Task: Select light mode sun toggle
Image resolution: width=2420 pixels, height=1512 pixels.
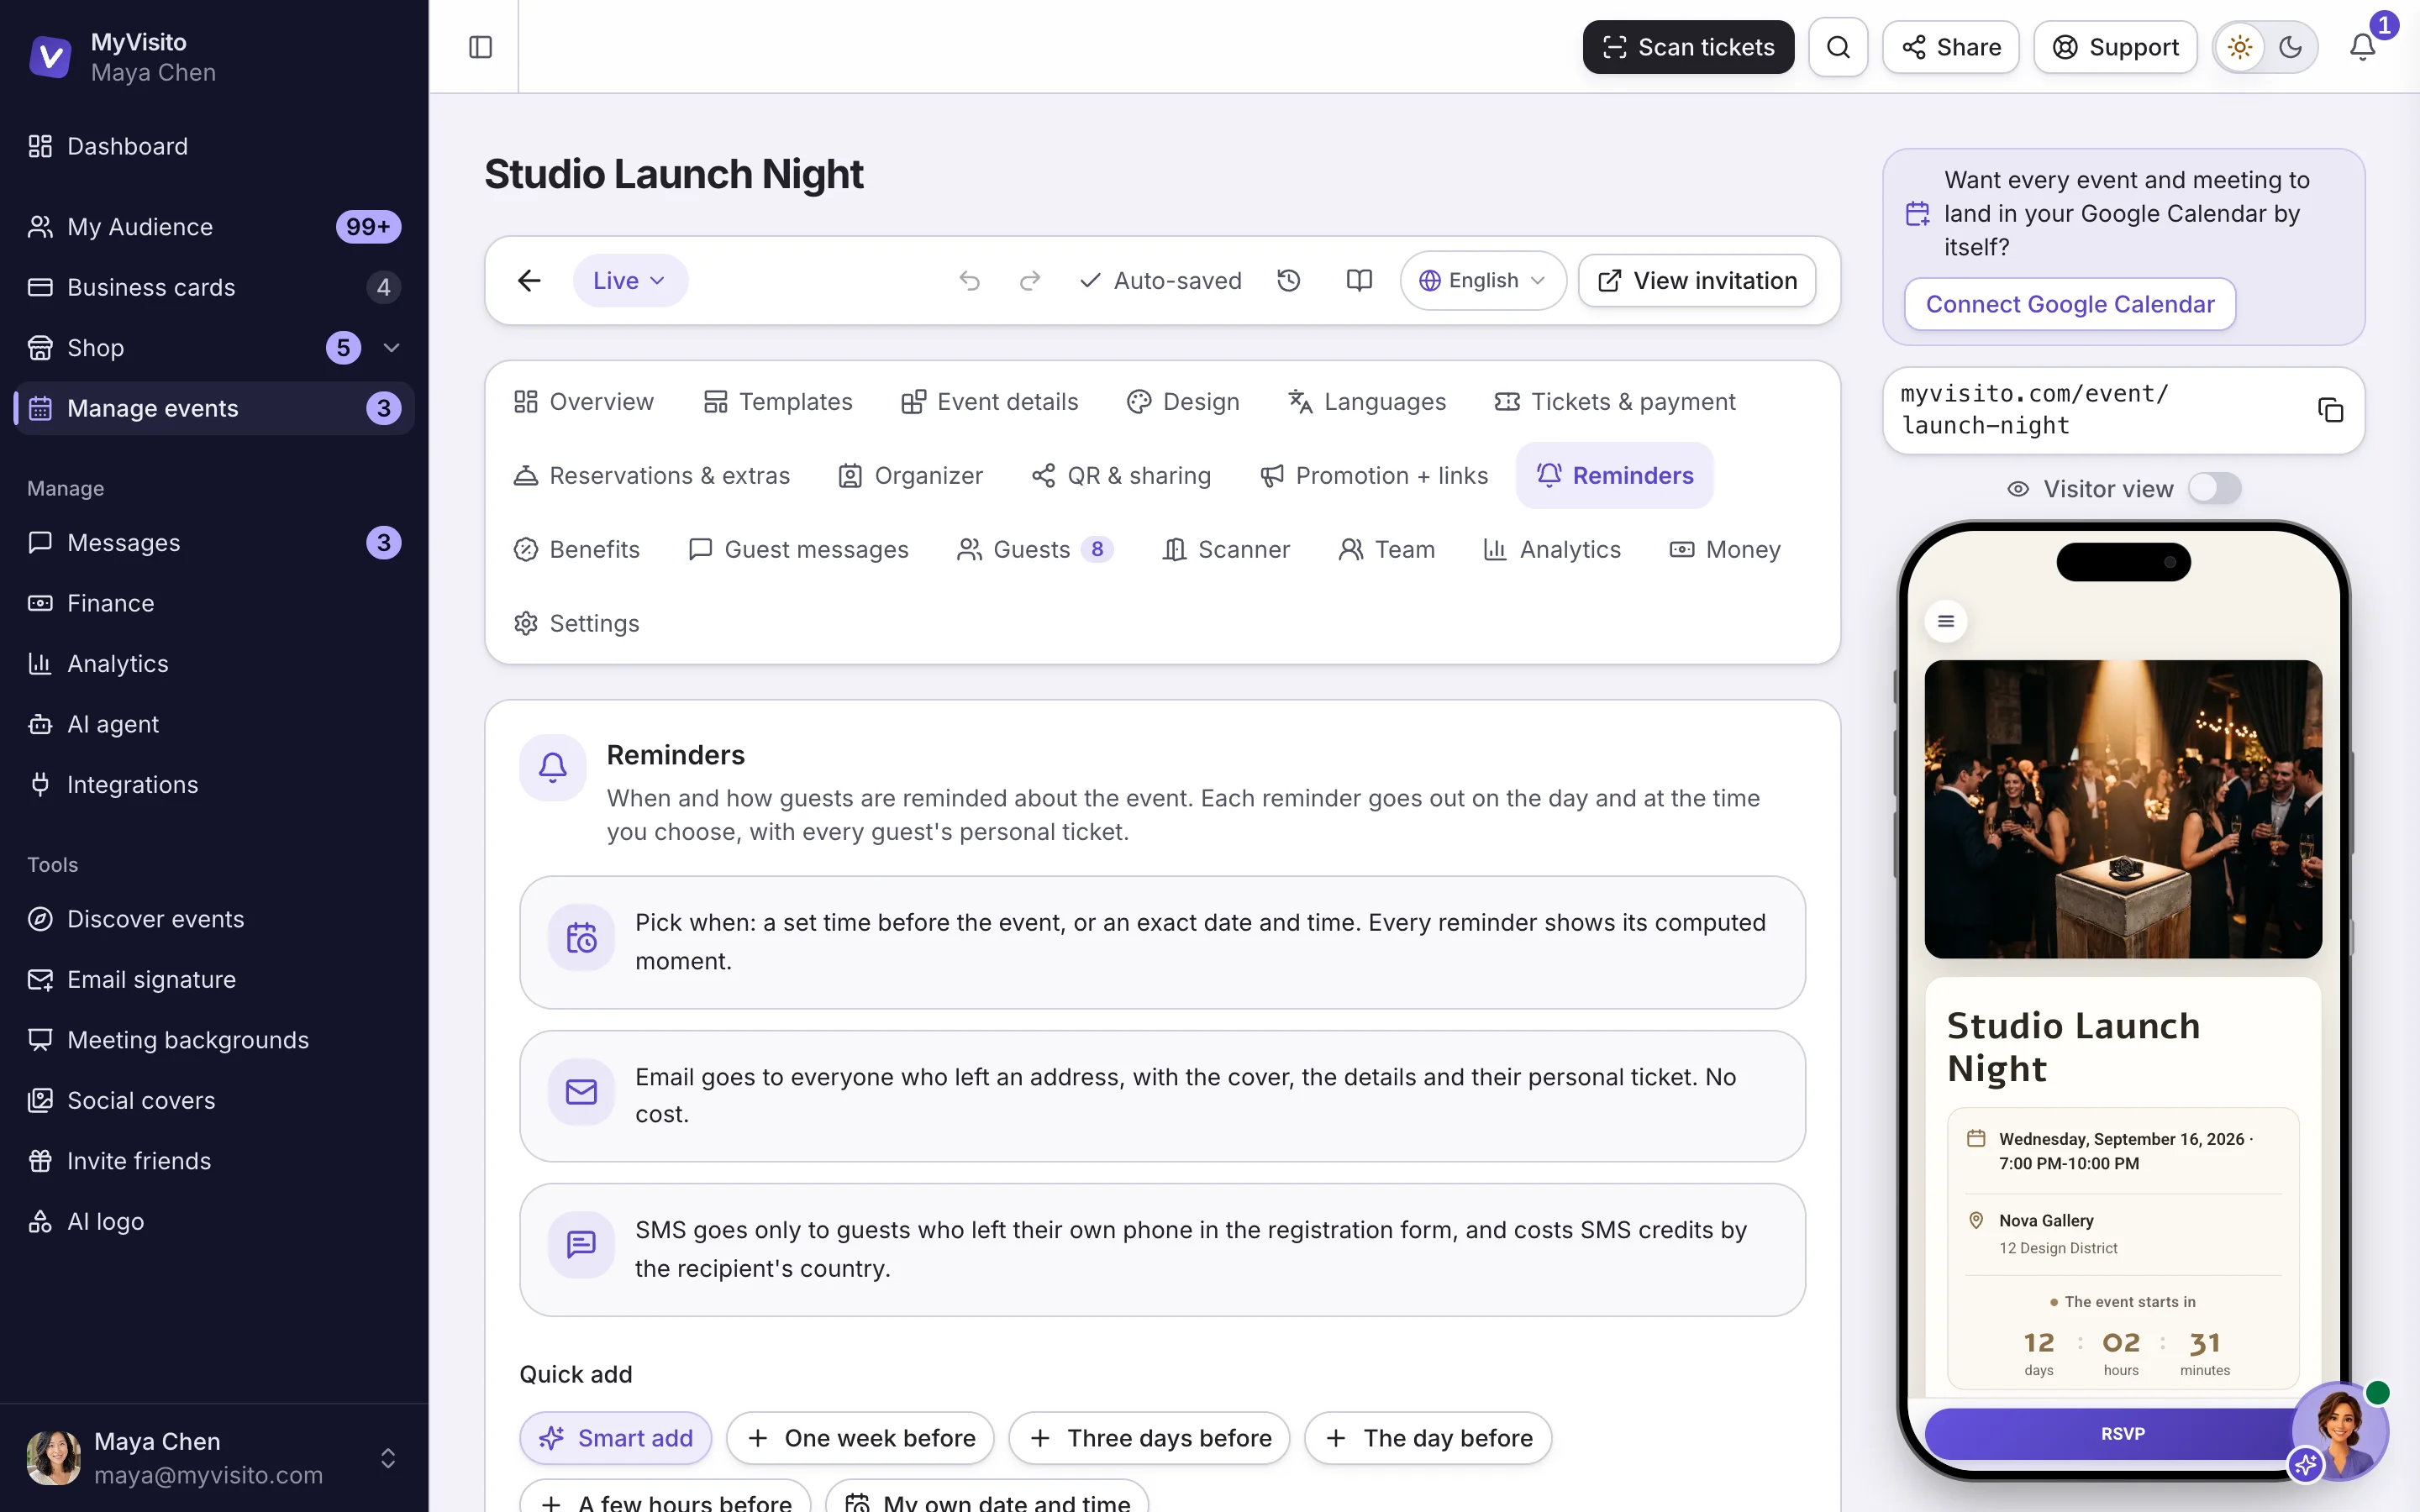Action: [x=2240, y=47]
